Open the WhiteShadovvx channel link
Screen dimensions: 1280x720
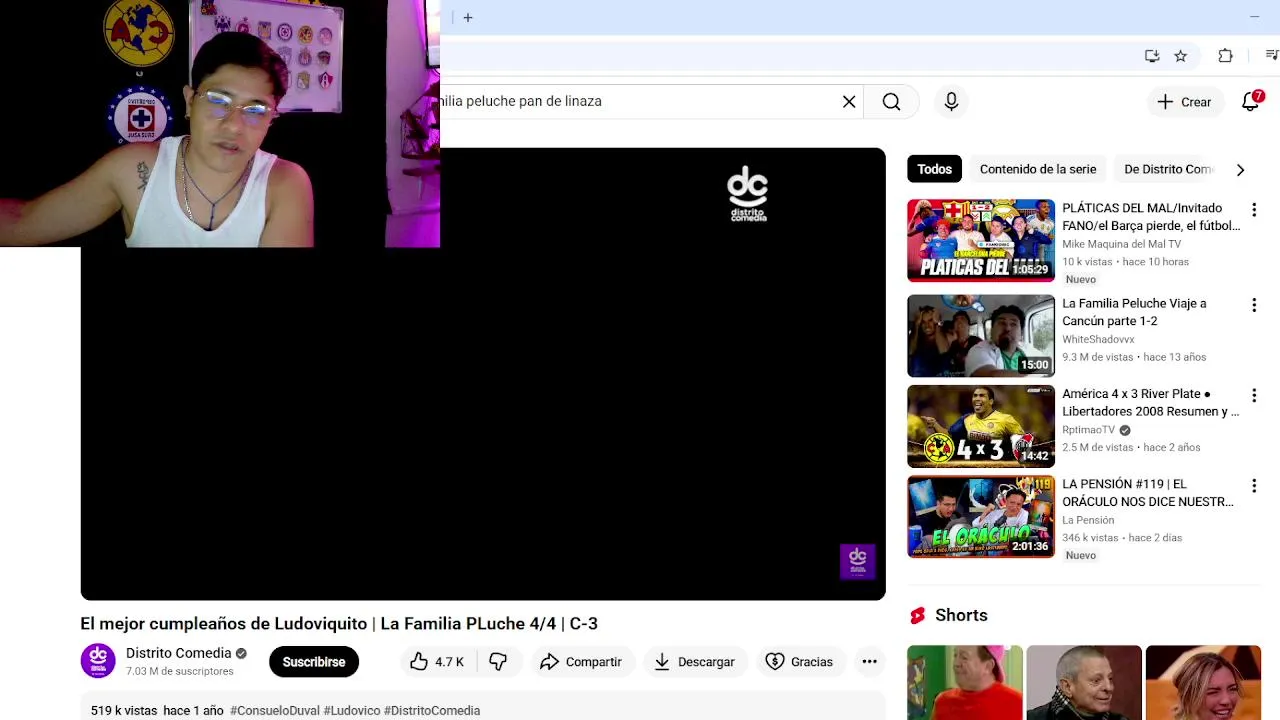[1098, 339]
